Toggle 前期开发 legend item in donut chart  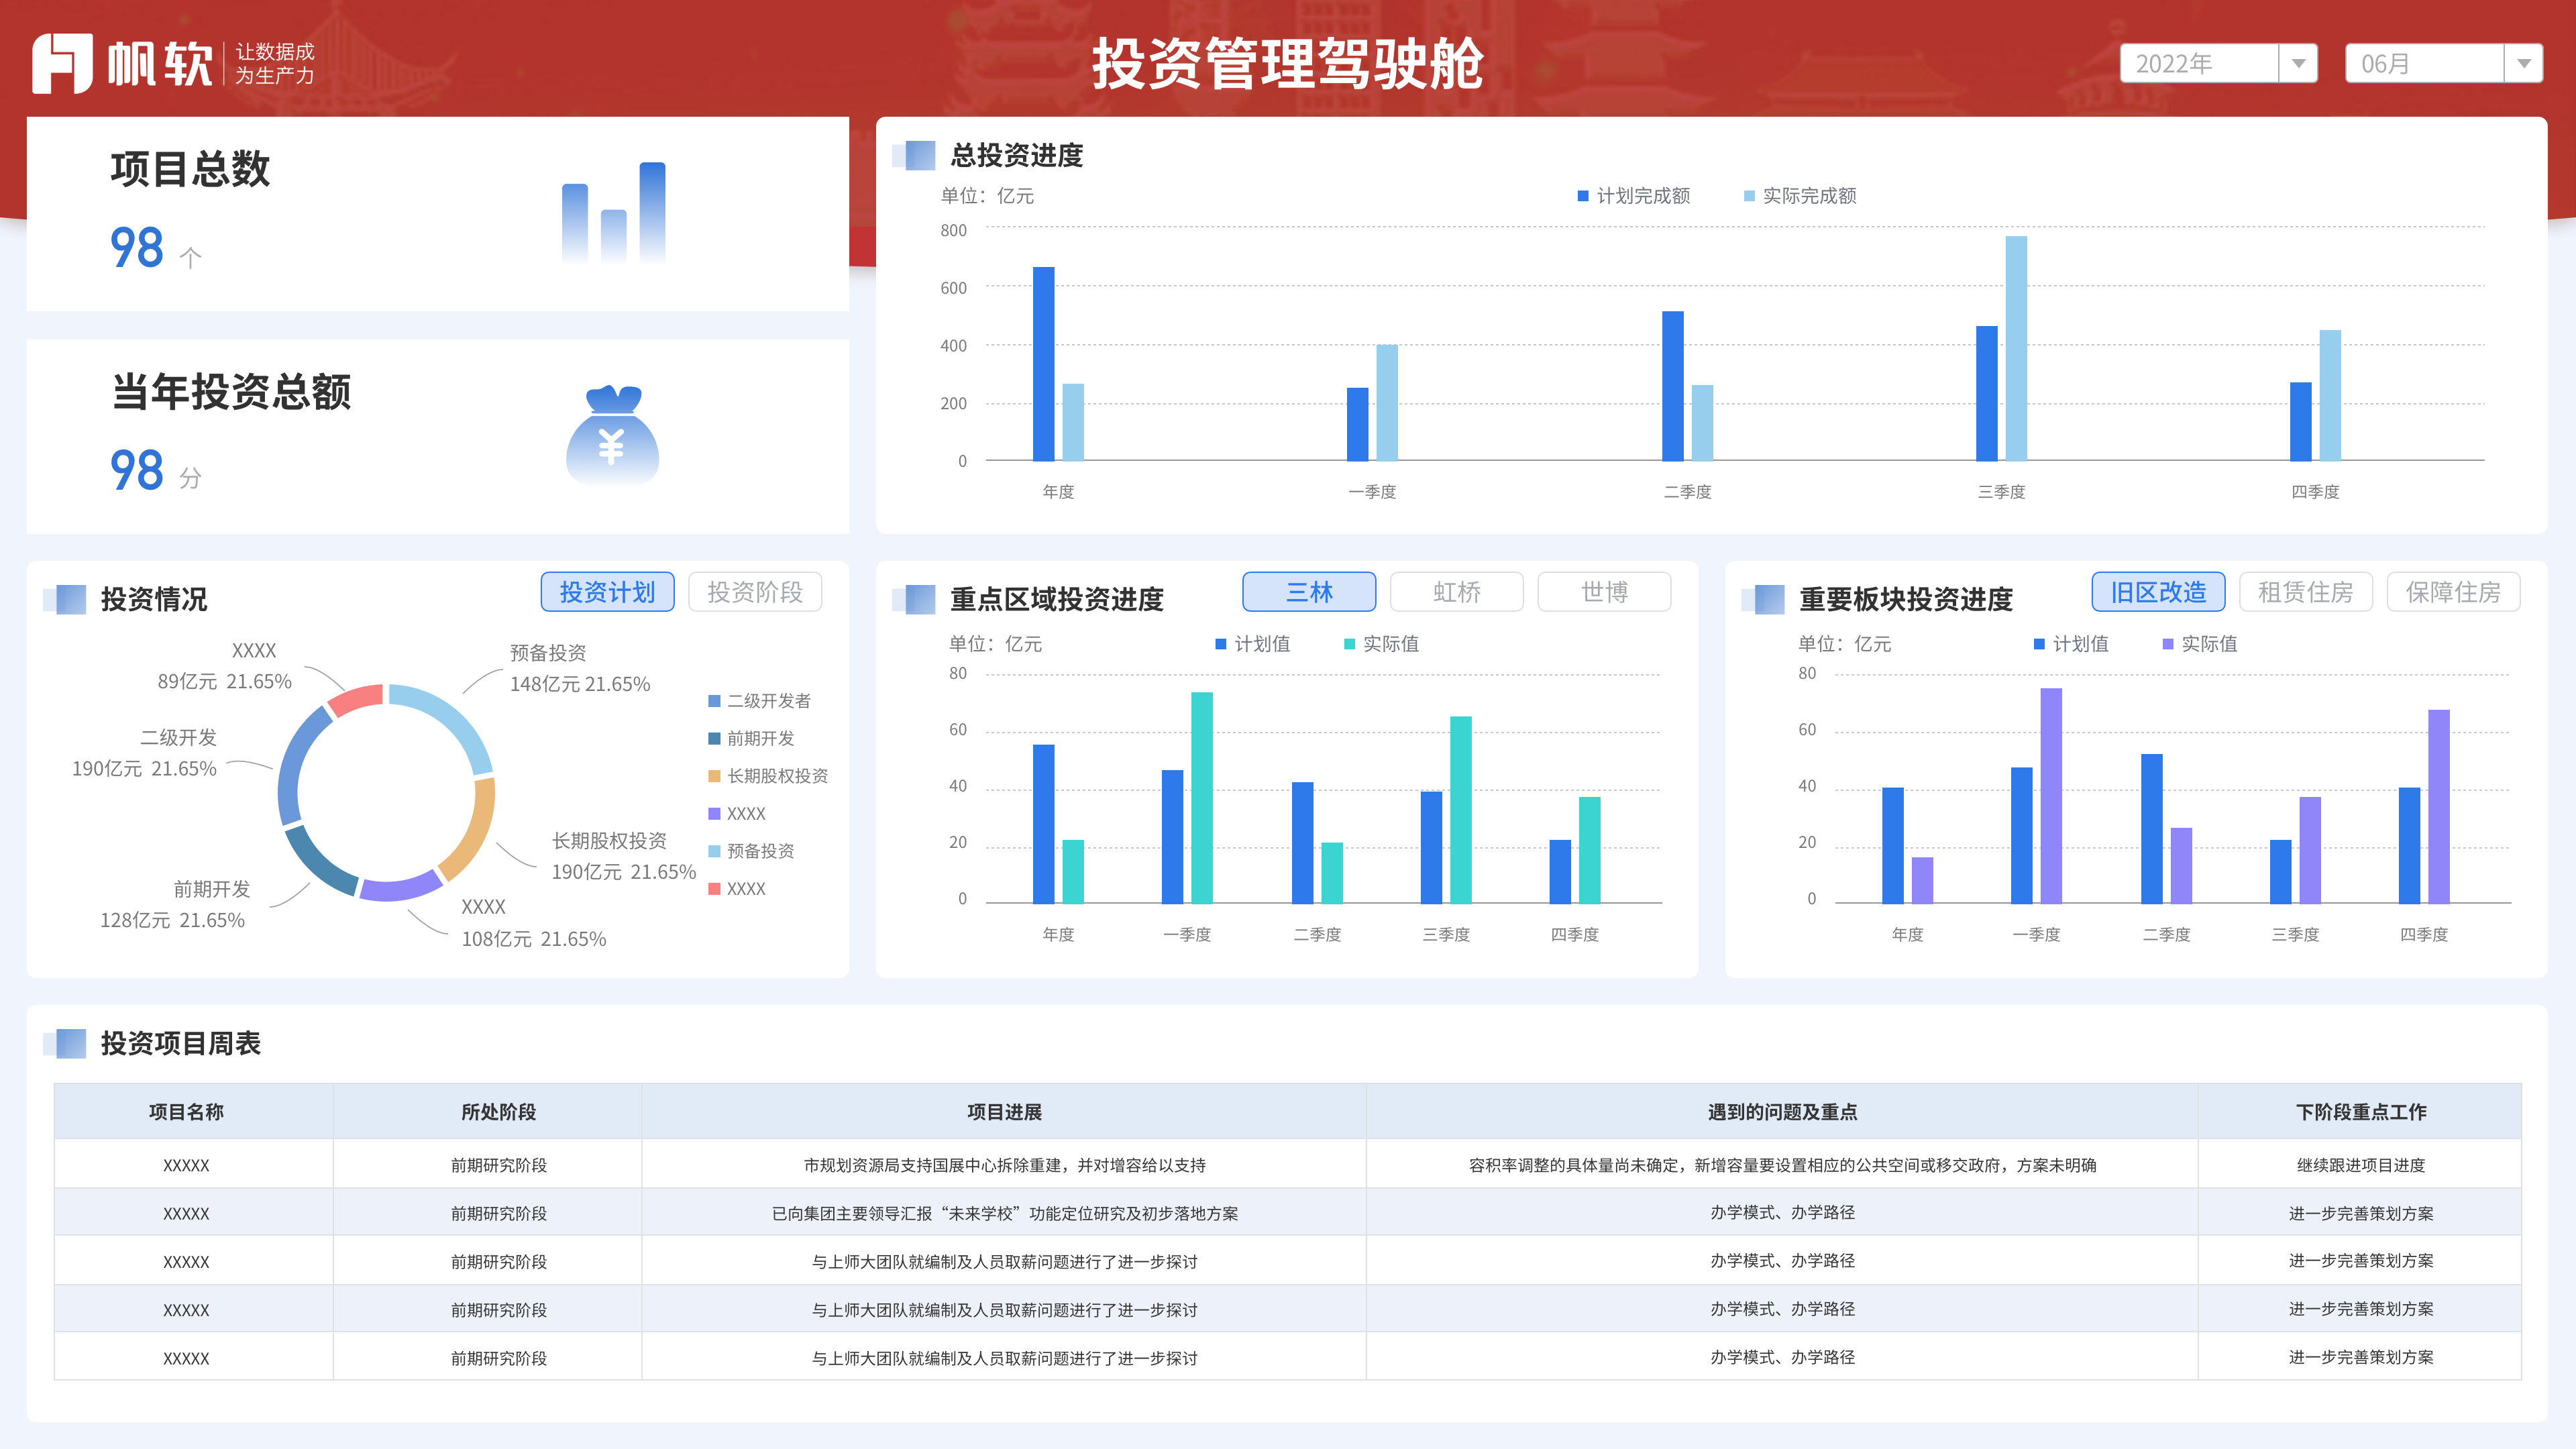[x=752, y=738]
